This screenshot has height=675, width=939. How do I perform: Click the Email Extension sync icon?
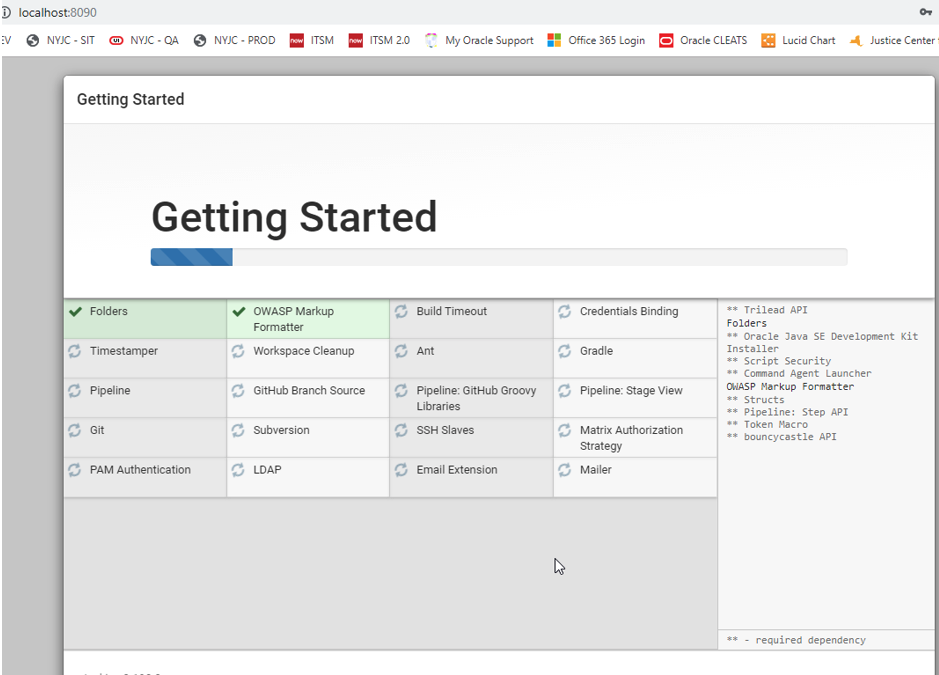click(x=401, y=470)
